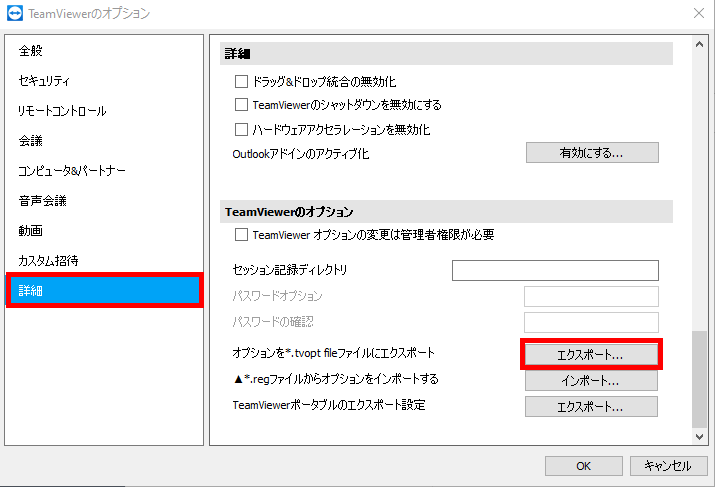Click エクスポート... for the *.tvopt file
Image resolution: width=715 pixels, height=487 pixels.
tap(591, 355)
